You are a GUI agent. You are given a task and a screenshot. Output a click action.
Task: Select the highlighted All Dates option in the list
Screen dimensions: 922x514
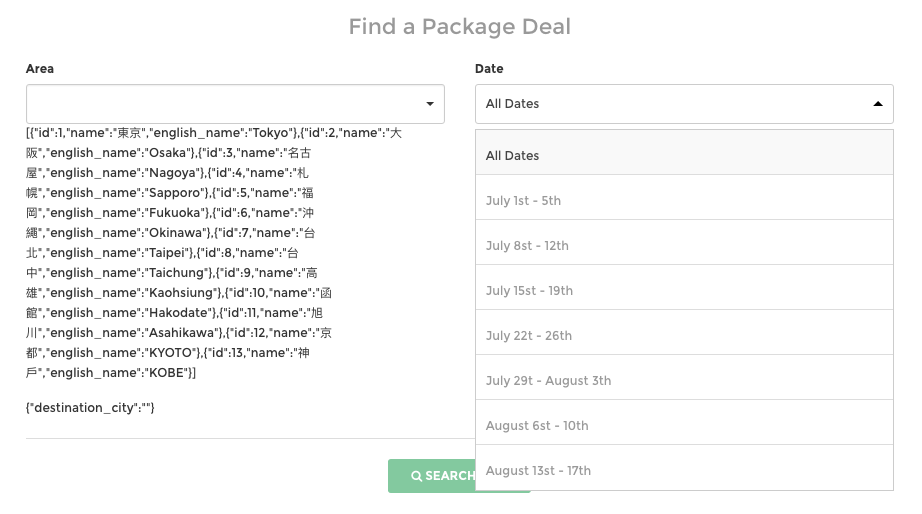(683, 155)
